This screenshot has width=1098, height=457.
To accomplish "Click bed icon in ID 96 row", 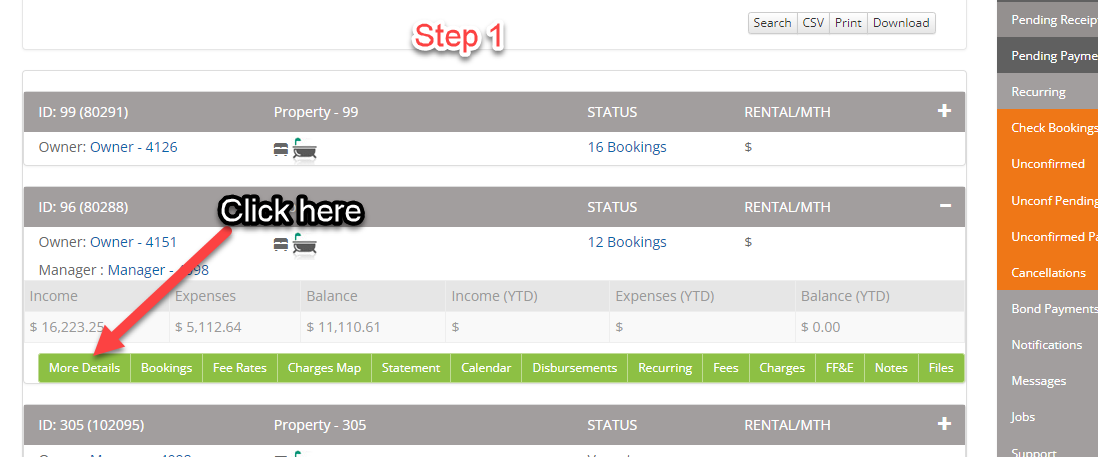I will pyautogui.click(x=281, y=244).
